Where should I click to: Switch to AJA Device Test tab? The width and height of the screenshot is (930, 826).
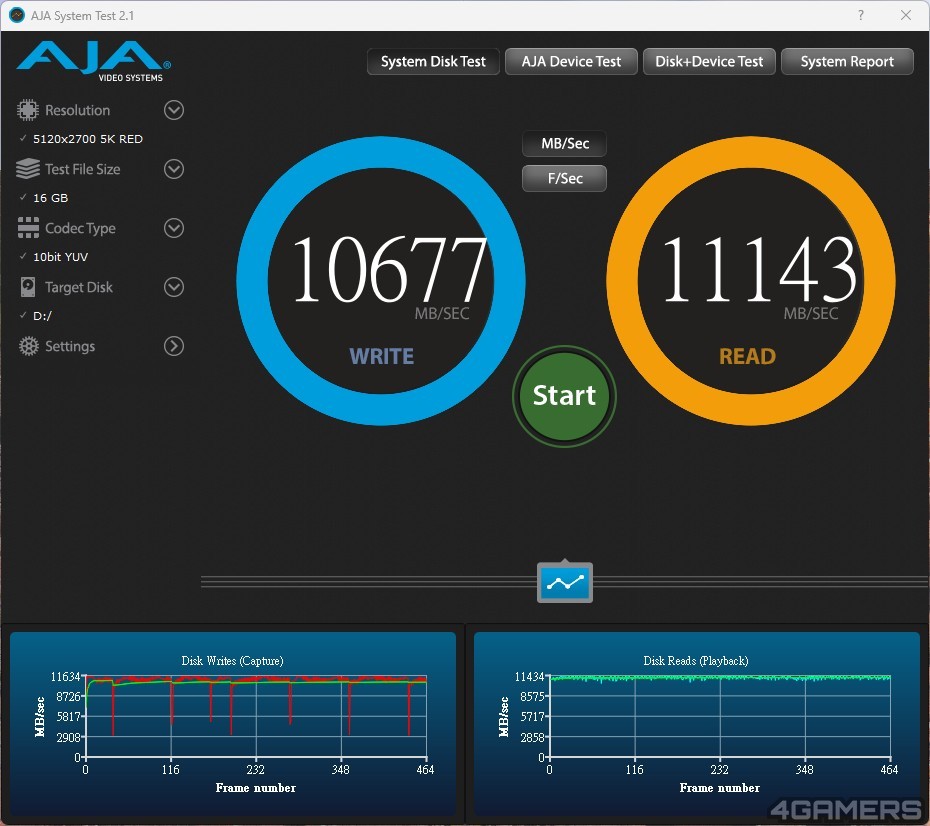(571, 62)
